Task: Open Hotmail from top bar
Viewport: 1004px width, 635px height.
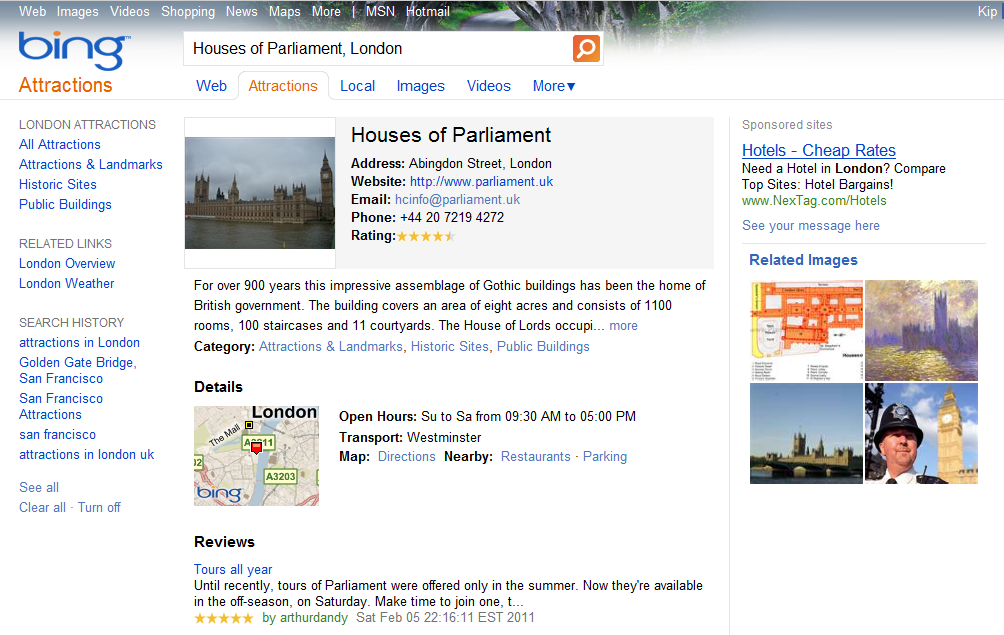Action: pyautogui.click(x=428, y=12)
